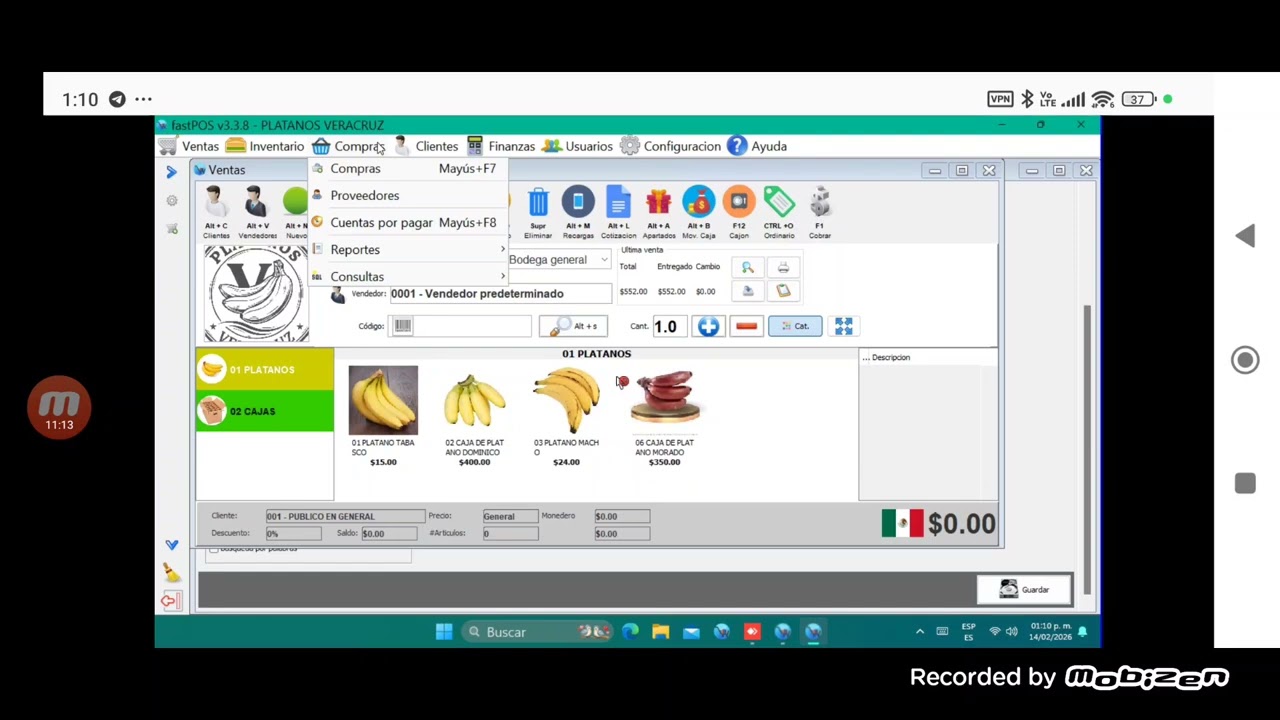Screen dimensions: 1280x720
Task: Click the Cant. quantity field showing 1.0
Action: (671, 326)
